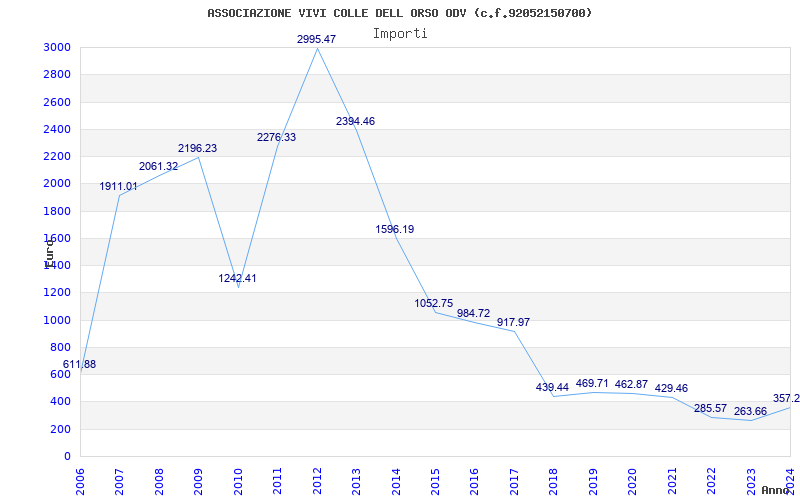Select the x-axis year 2021
Image resolution: width=800 pixels, height=500 pixels.
click(x=672, y=482)
